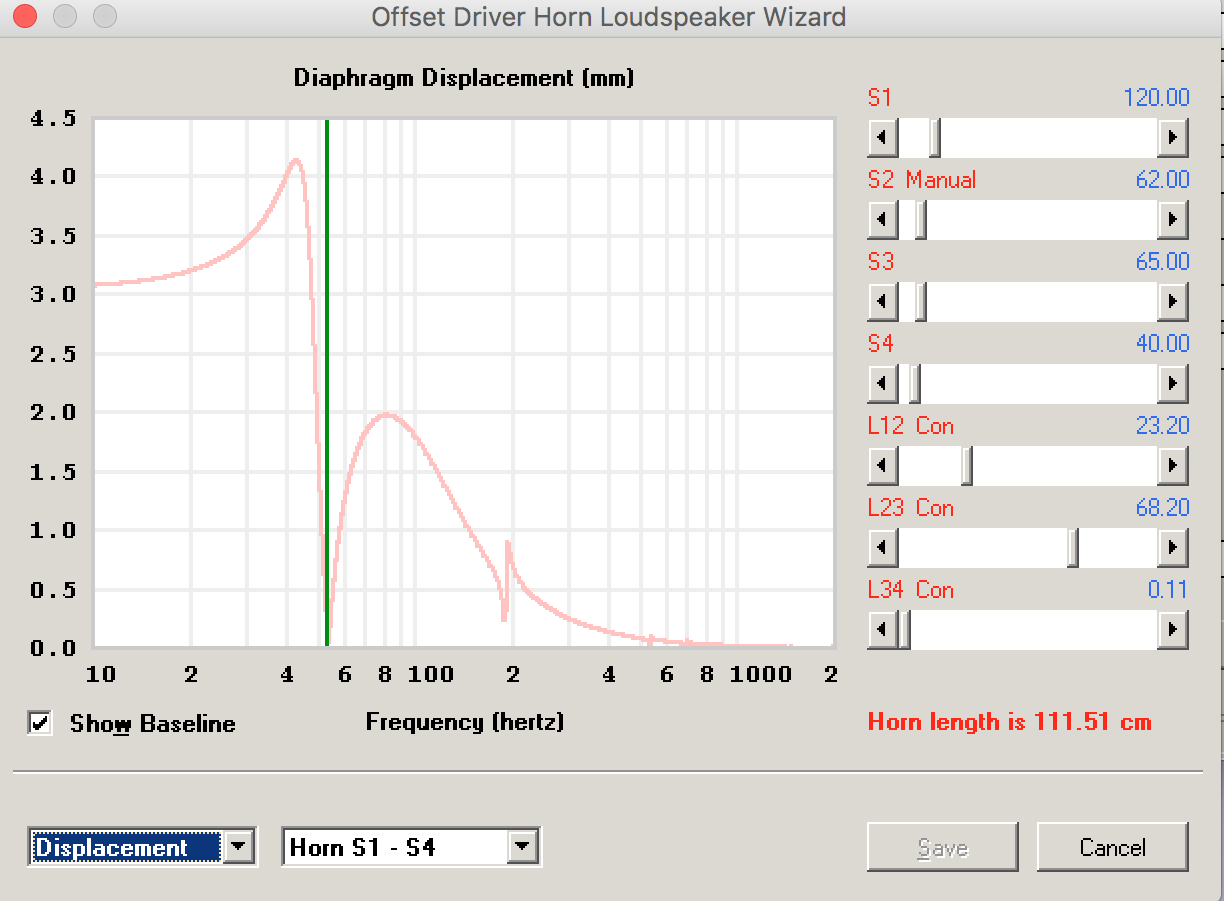
Task: Click the S3 slider thumb
Action: click(x=921, y=301)
